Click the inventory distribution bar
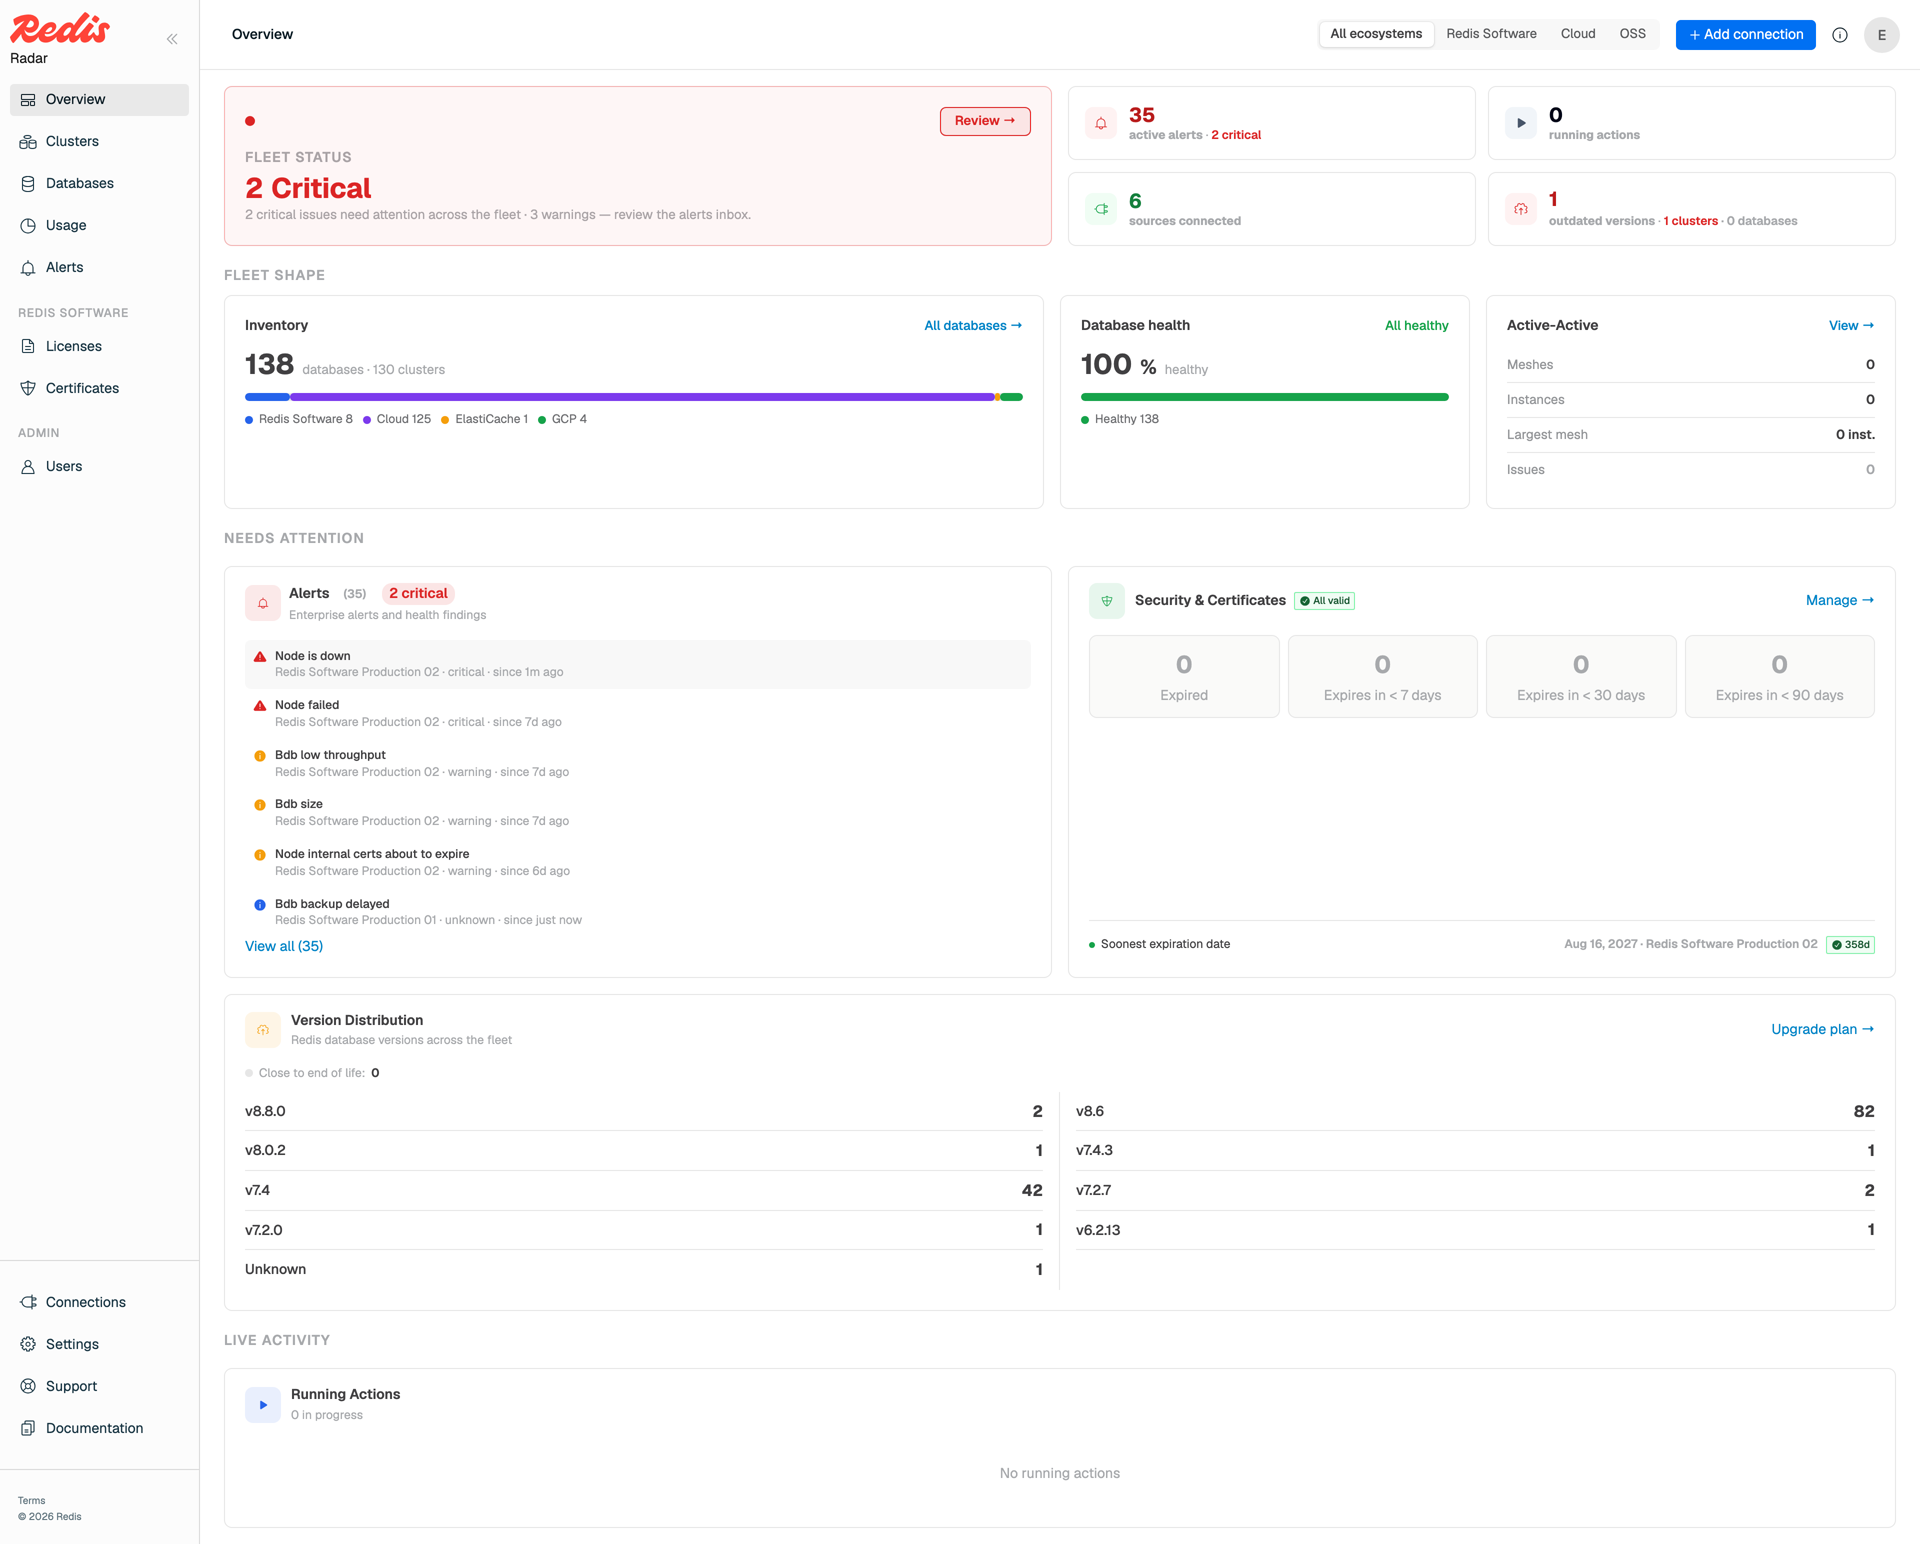 pyautogui.click(x=634, y=397)
